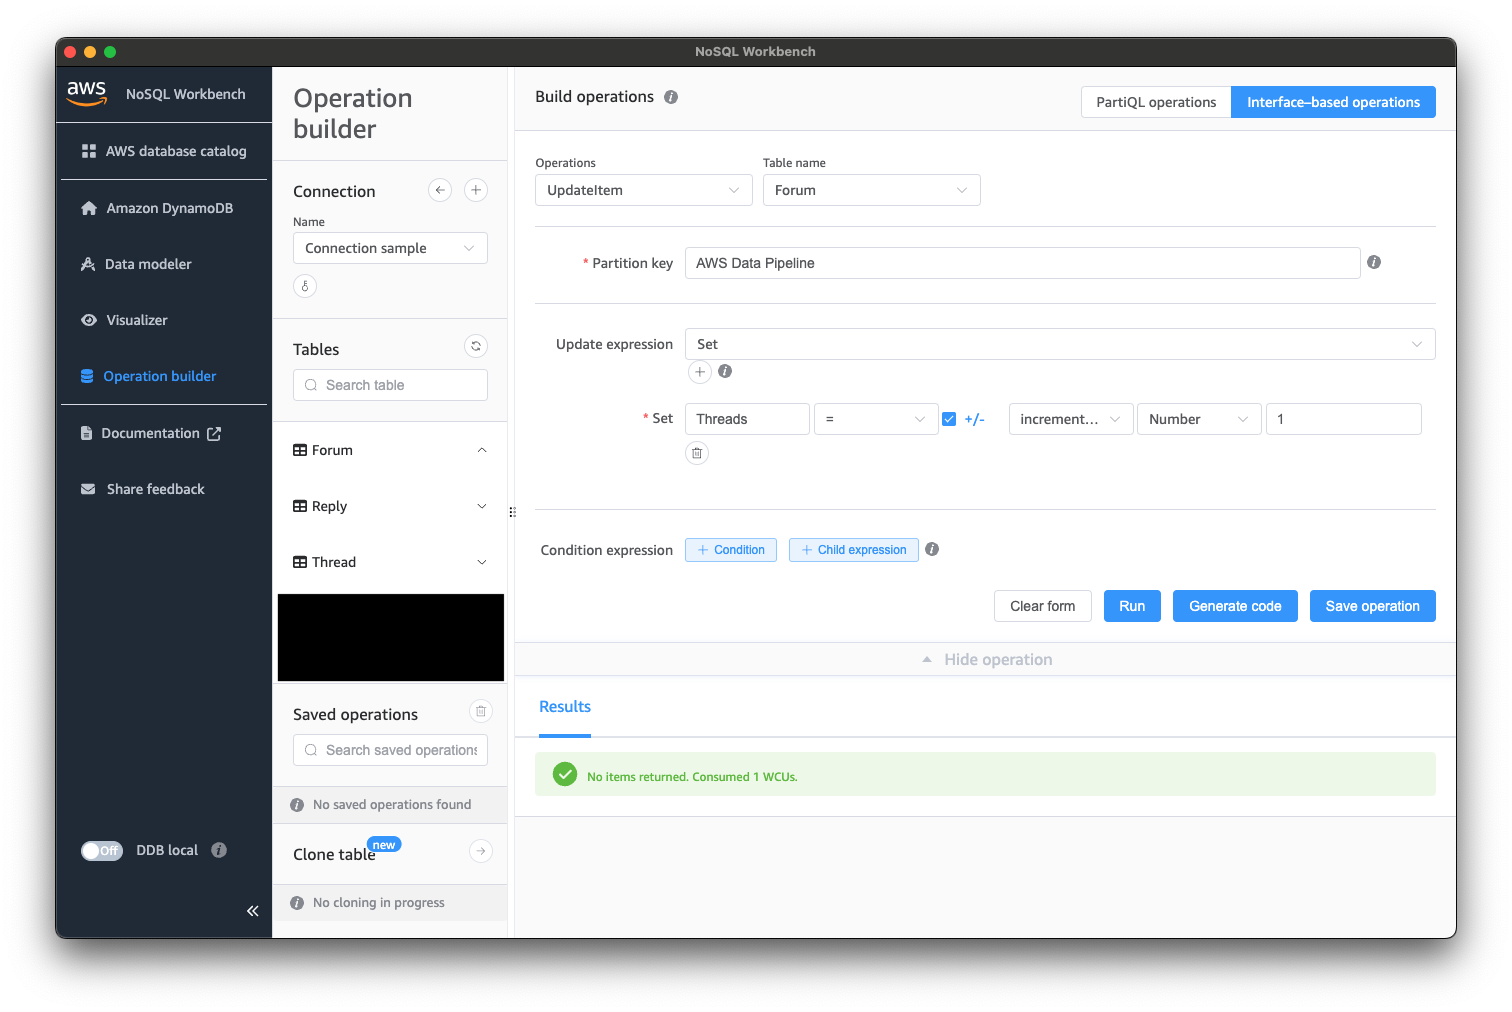
Task: Run the operation
Action: point(1132,606)
